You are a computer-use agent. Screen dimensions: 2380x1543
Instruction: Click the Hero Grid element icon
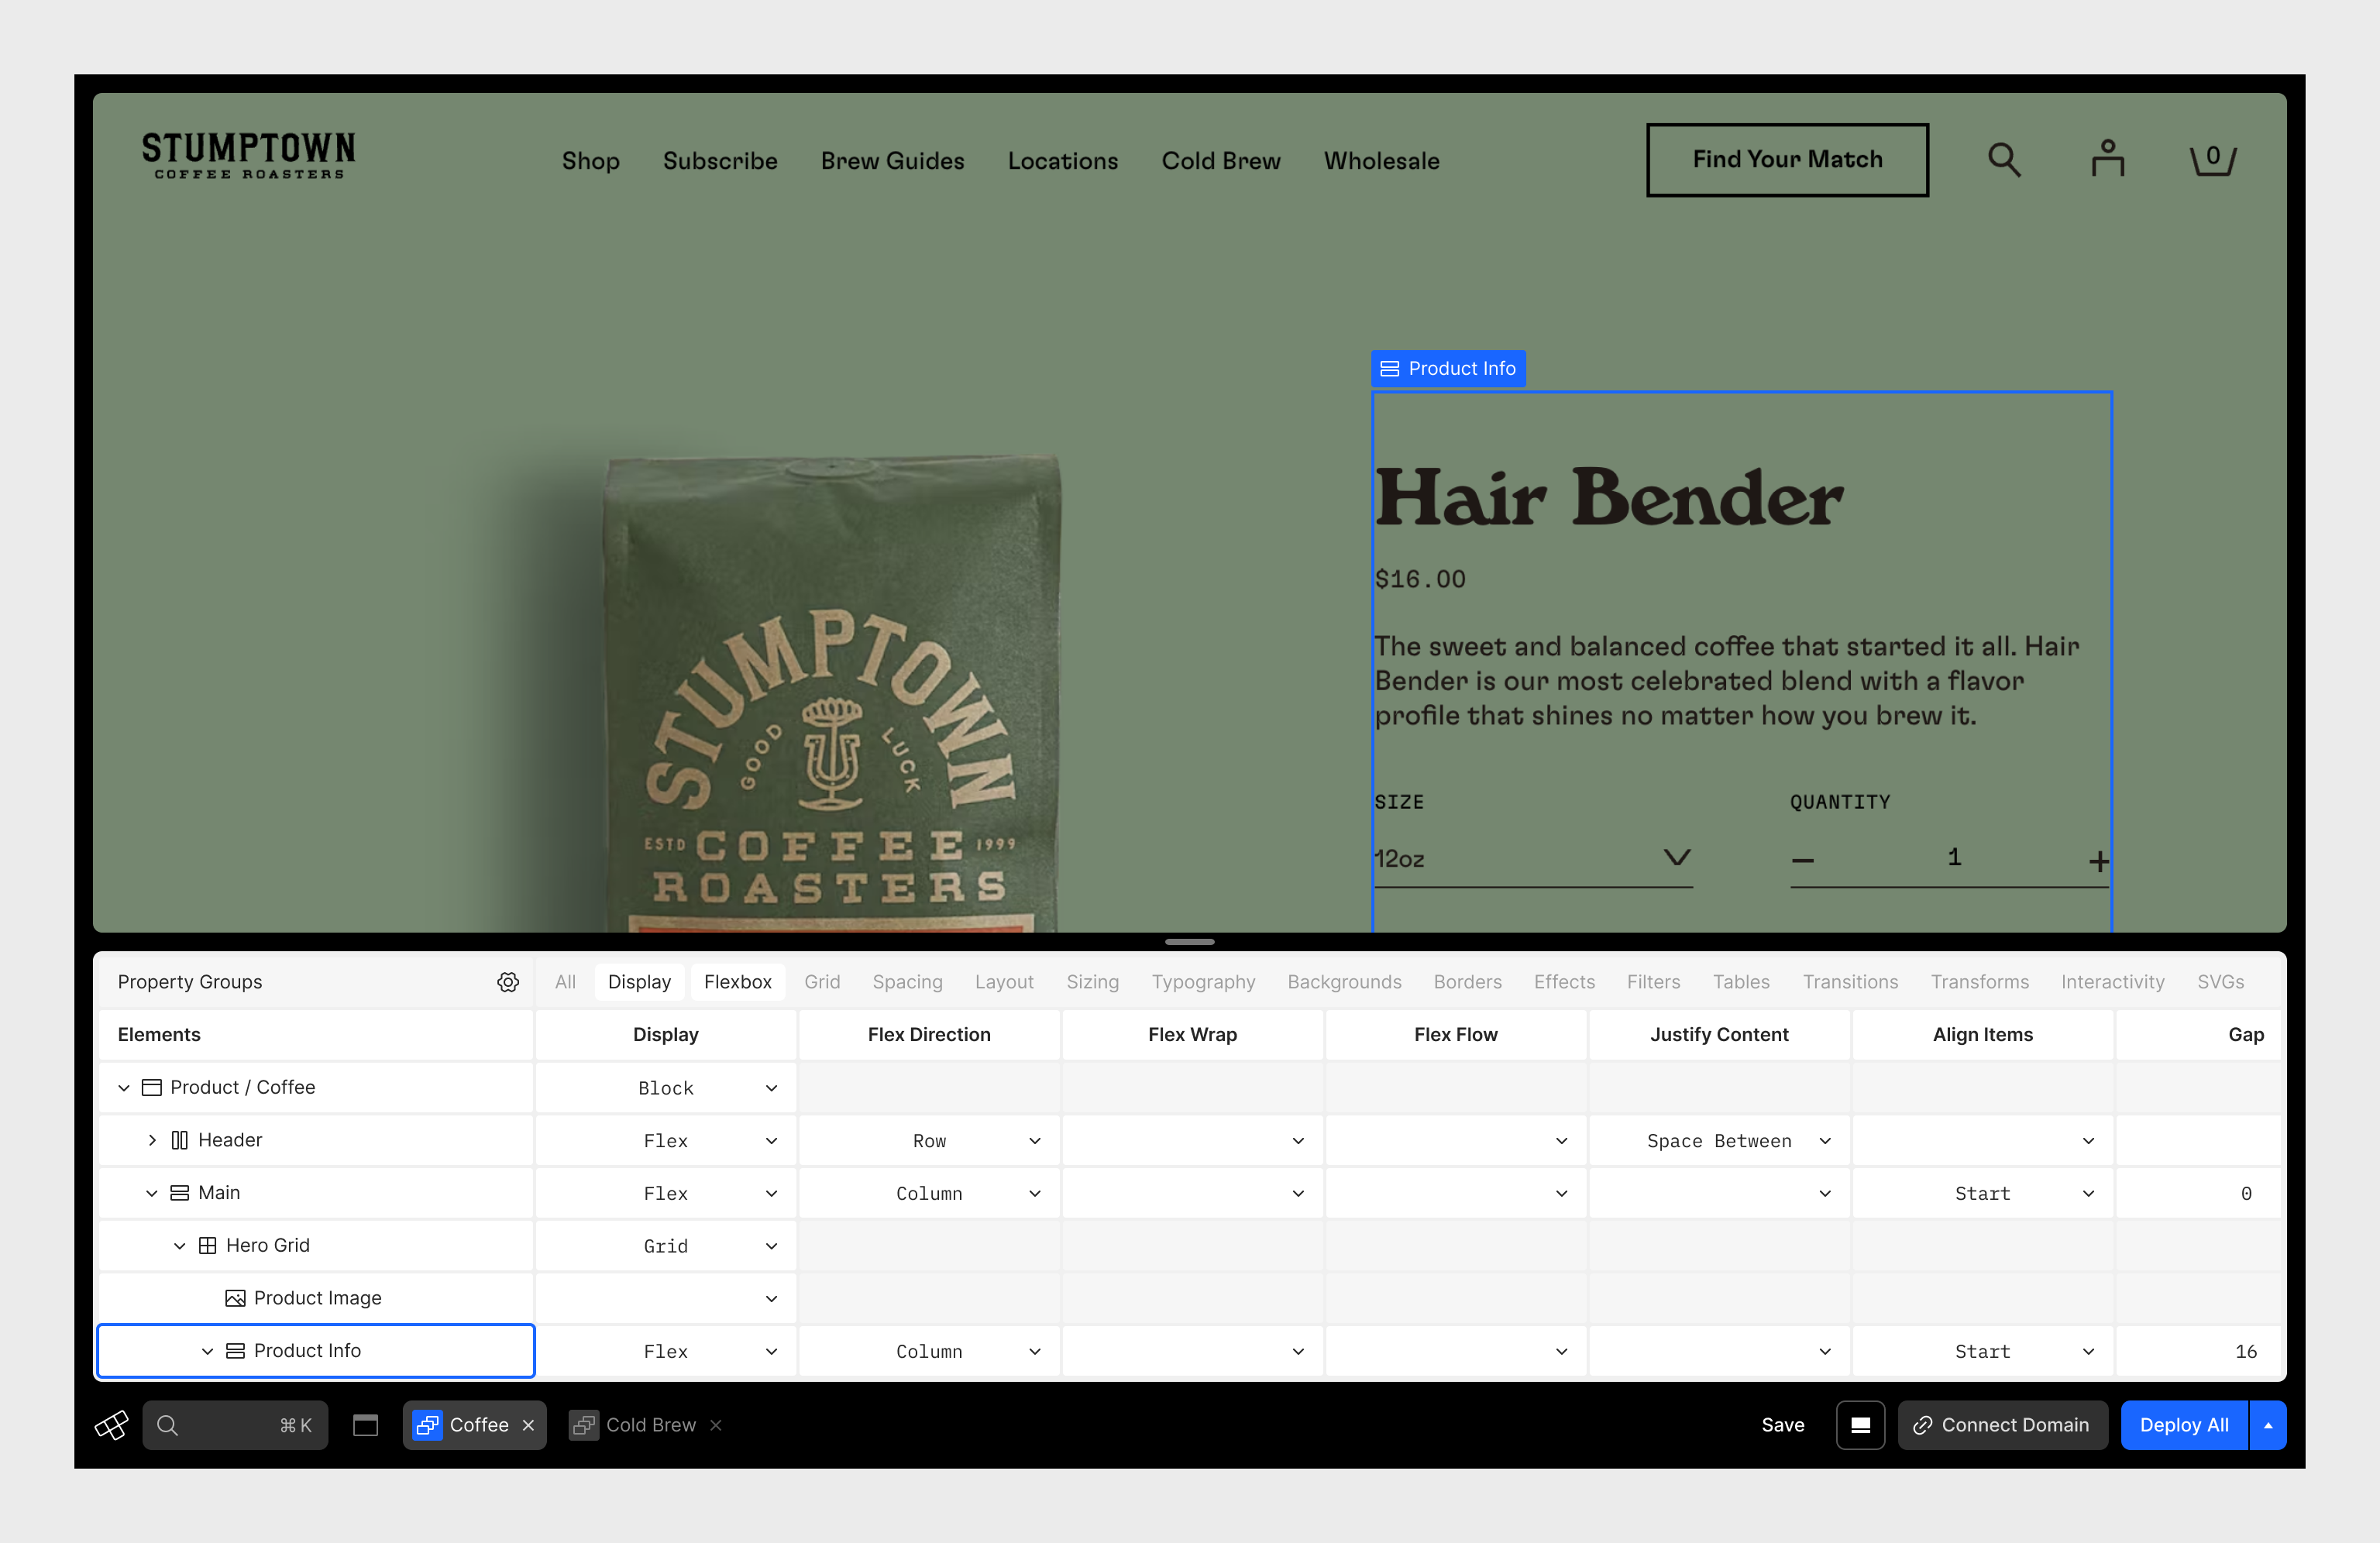pos(207,1246)
